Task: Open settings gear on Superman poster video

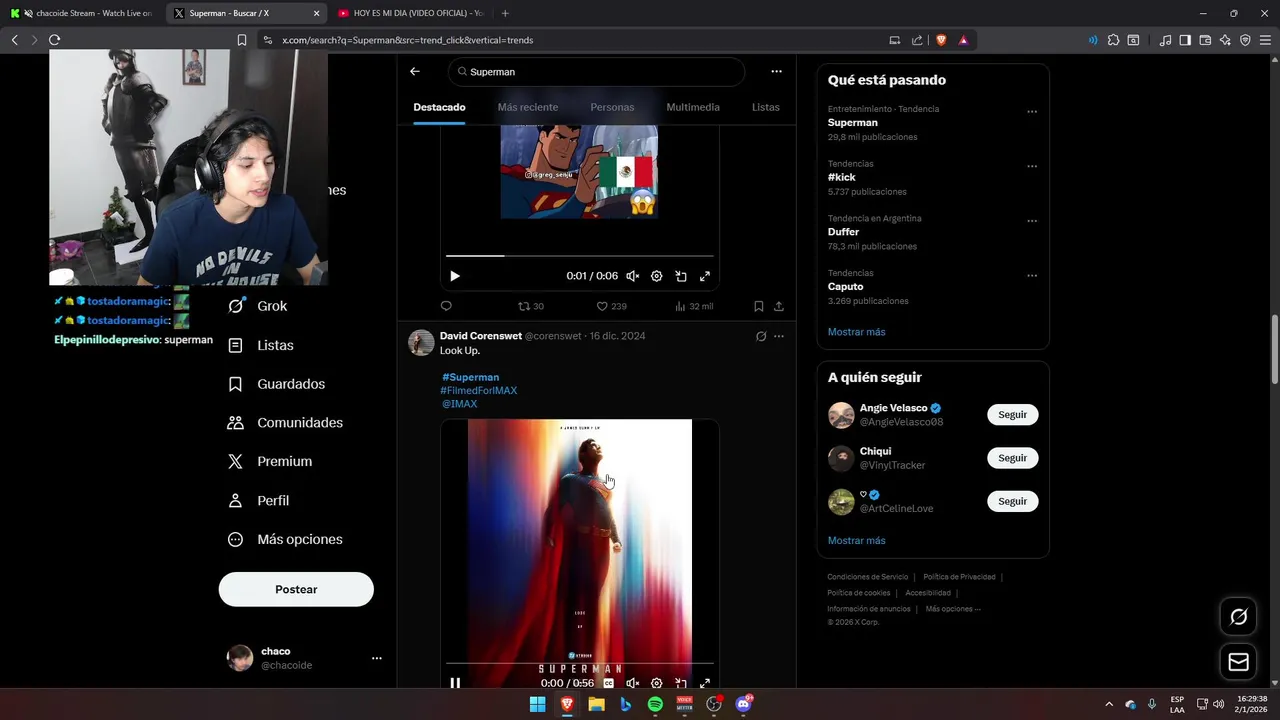Action: coord(657,683)
